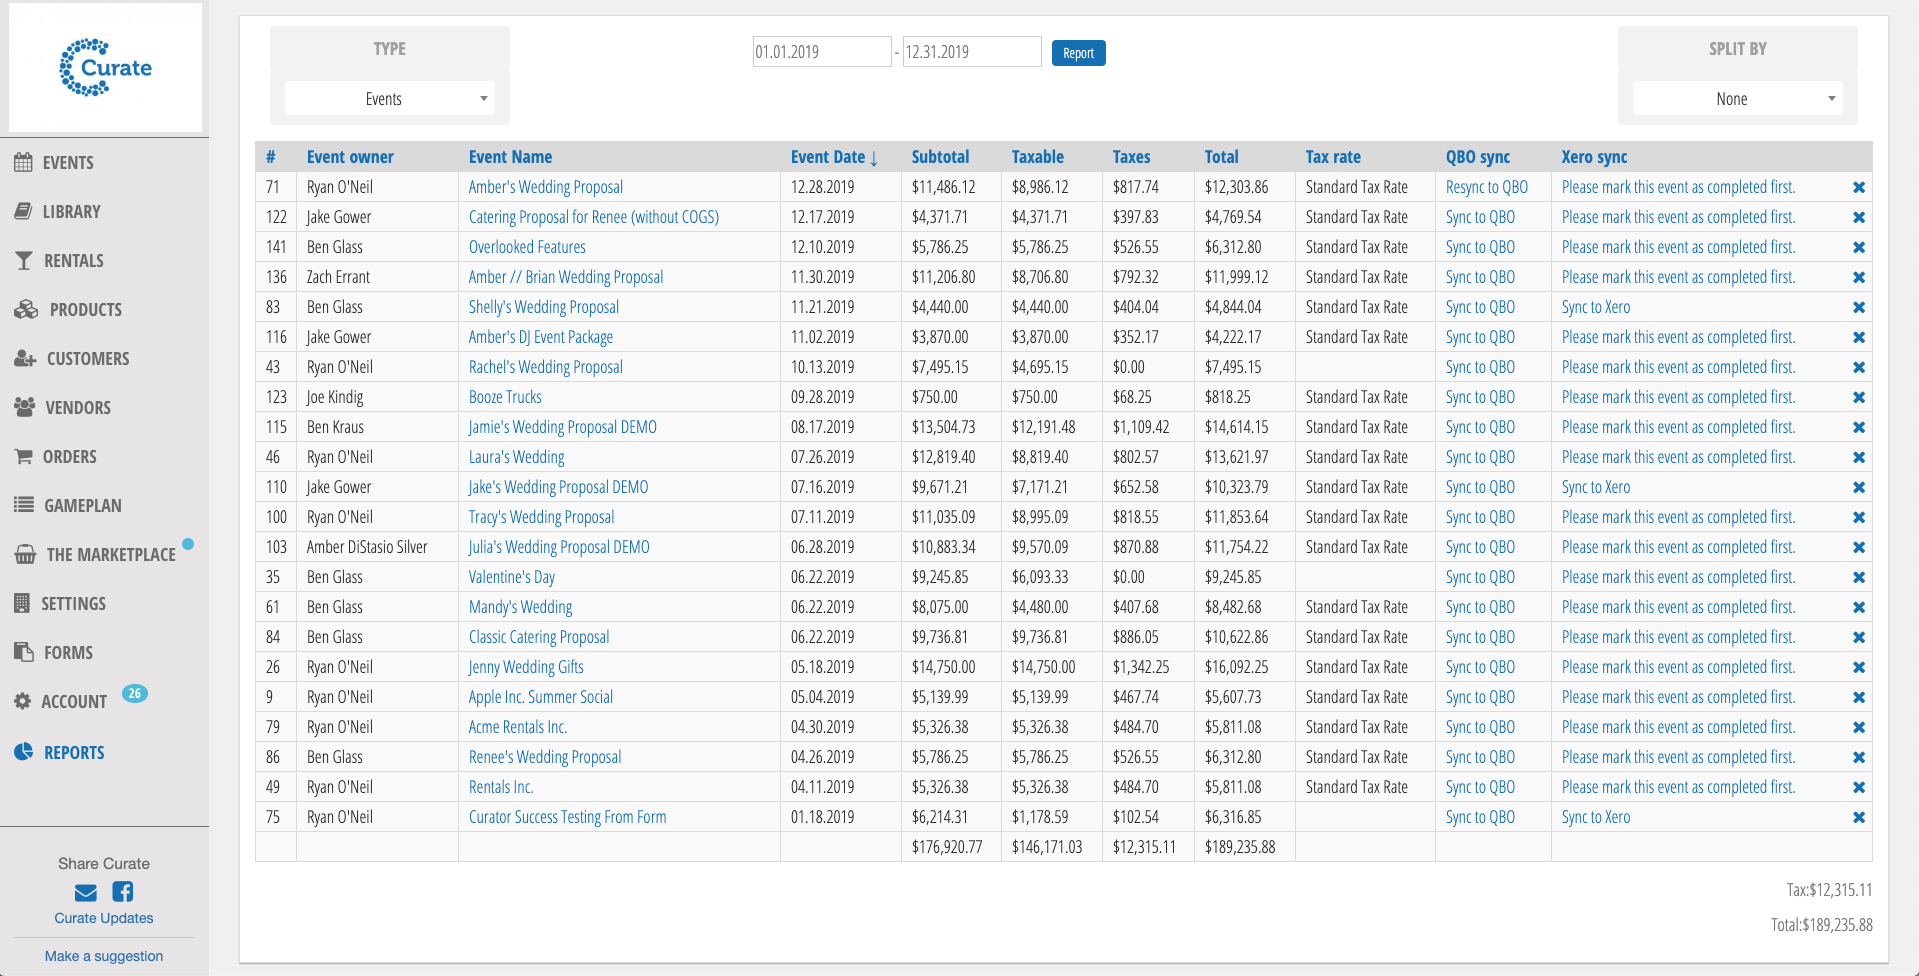The width and height of the screenshot is (1919, 976).
Task: Open Curate Updates link
Action: [x=103, y=917]
